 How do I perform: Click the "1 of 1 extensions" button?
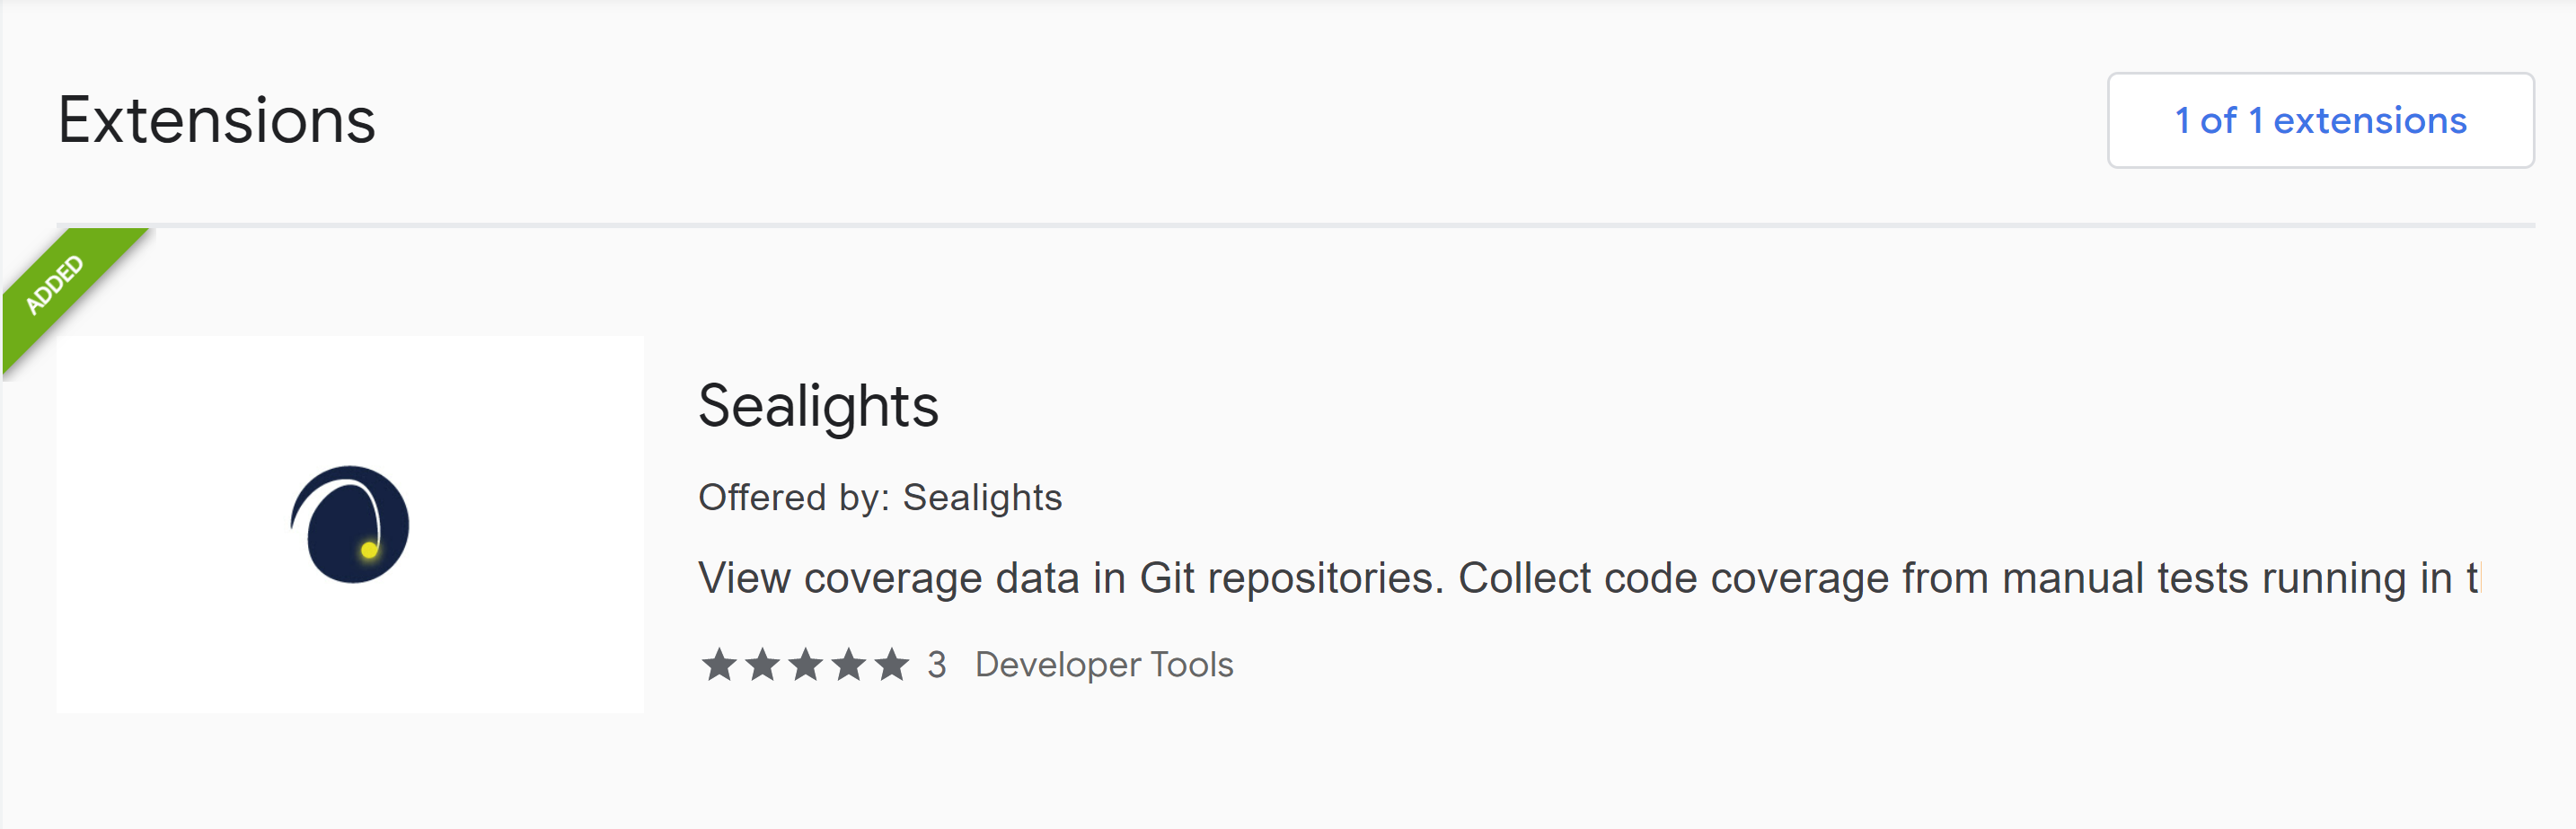tap(2319, 121)
